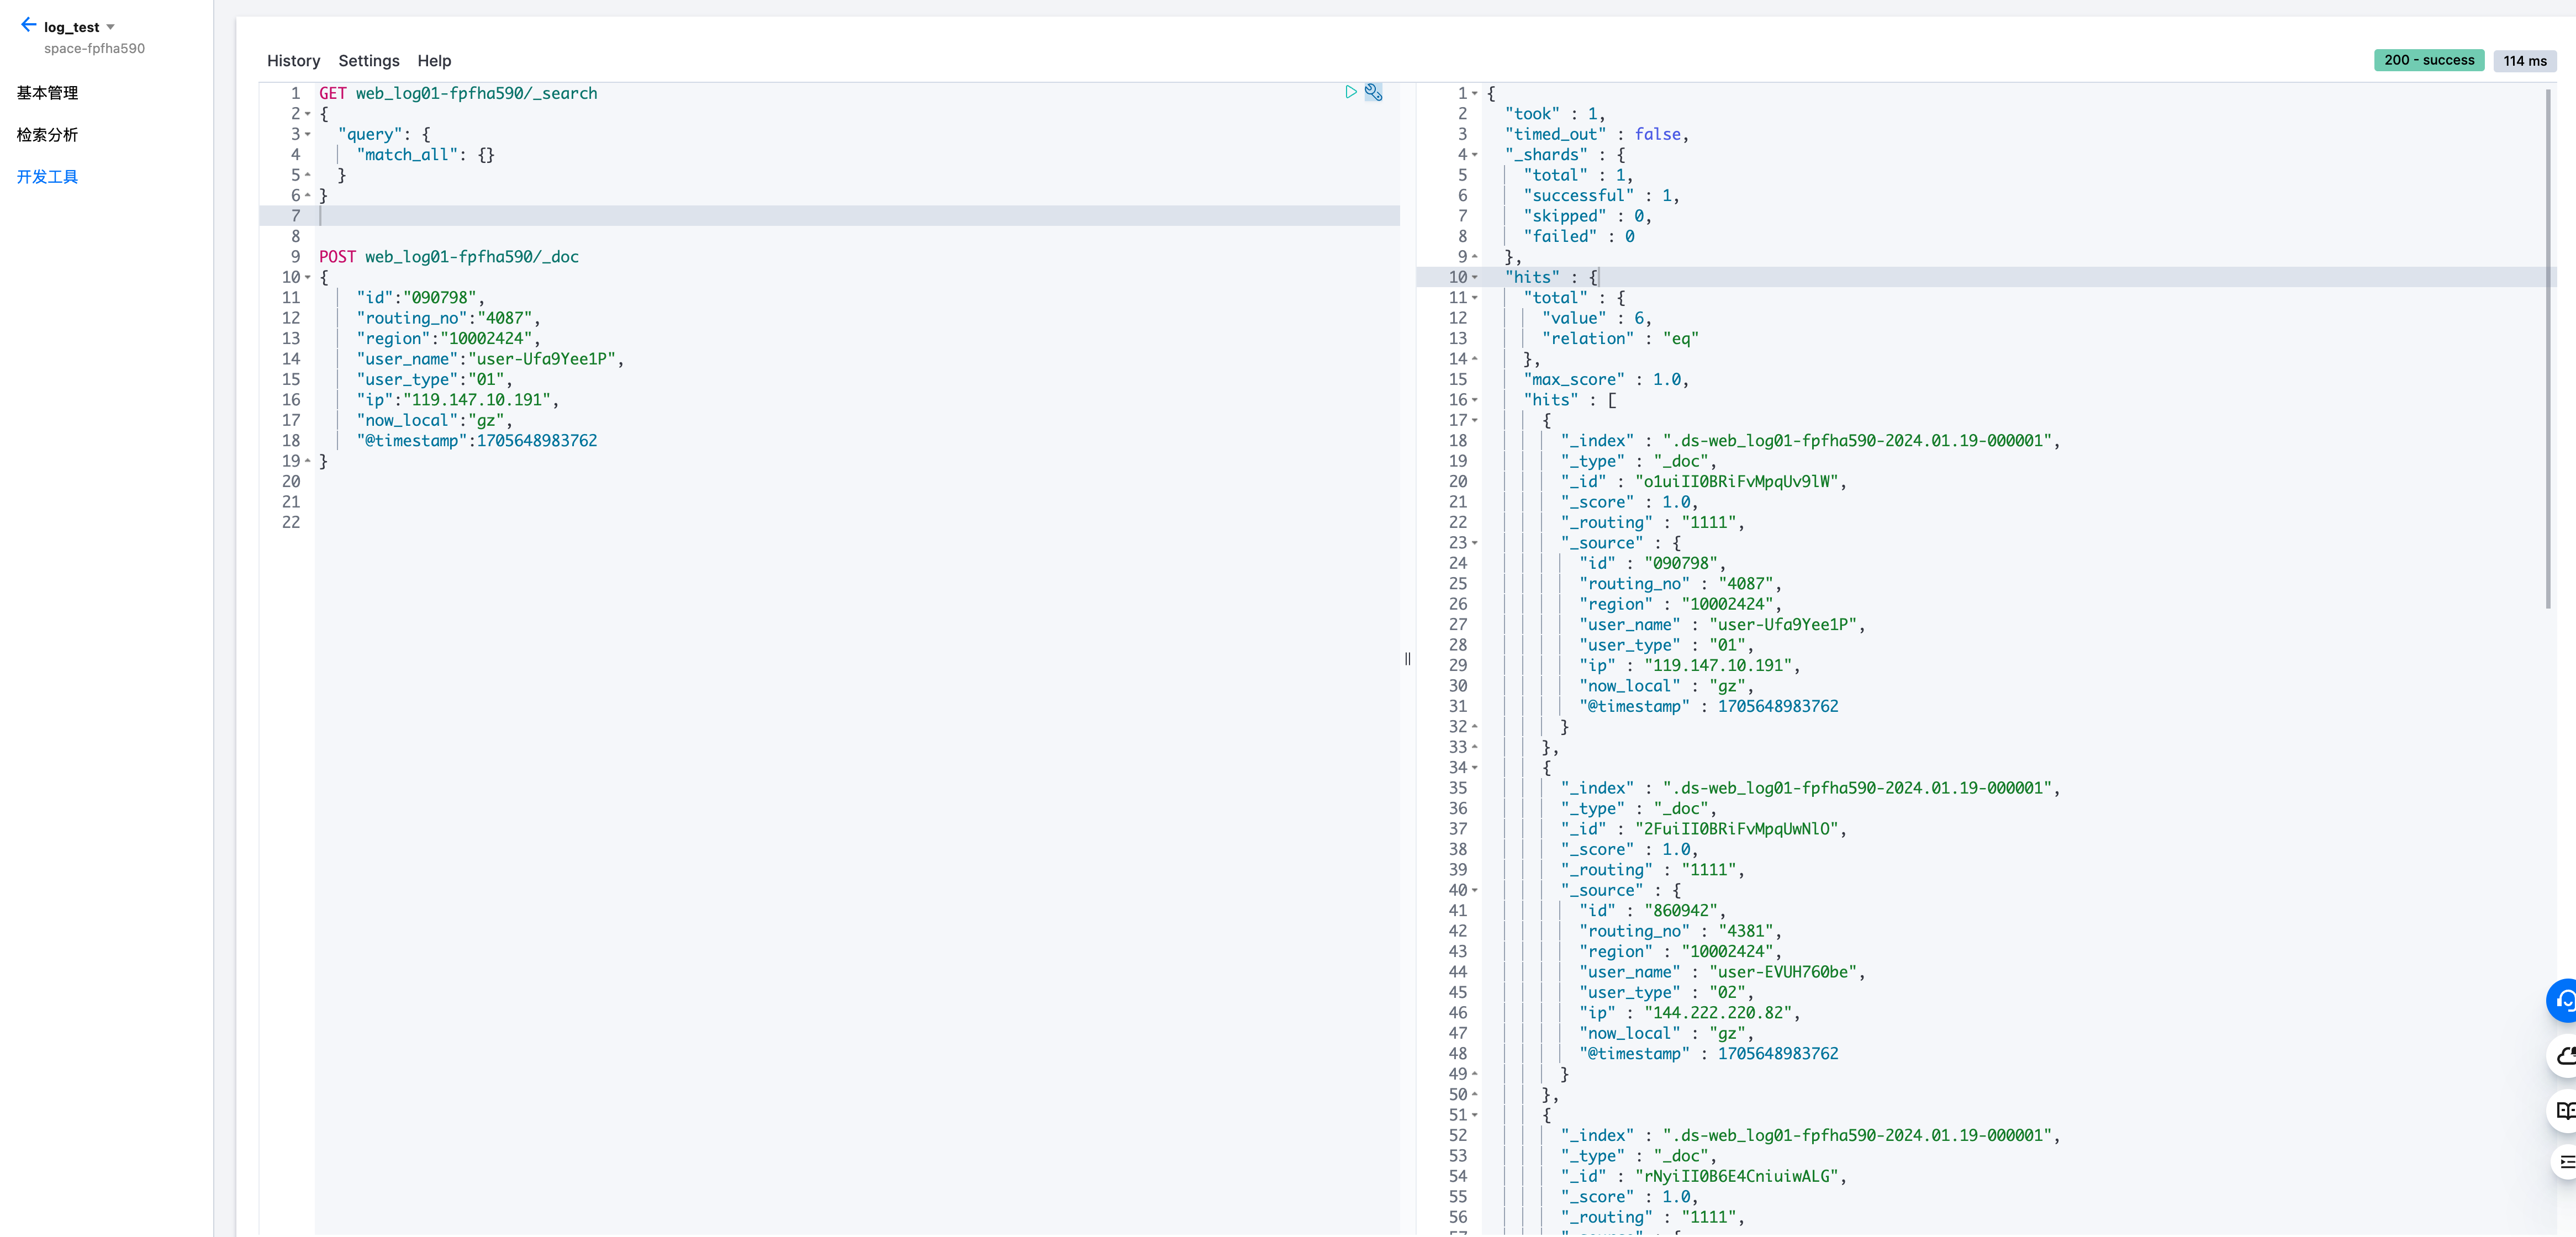This screenshot has width=2576, height=1237.
Task: Open the Settings menu
Action: coord(368,61)
